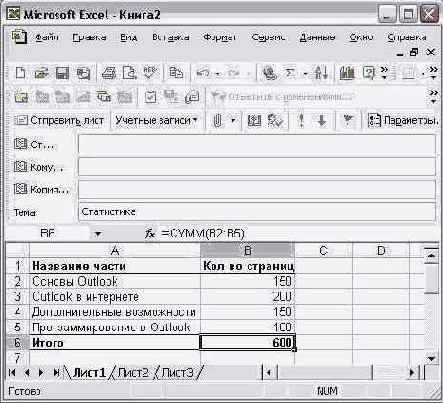
Task: Click the message flag icon
Action: tap(348, 120)
